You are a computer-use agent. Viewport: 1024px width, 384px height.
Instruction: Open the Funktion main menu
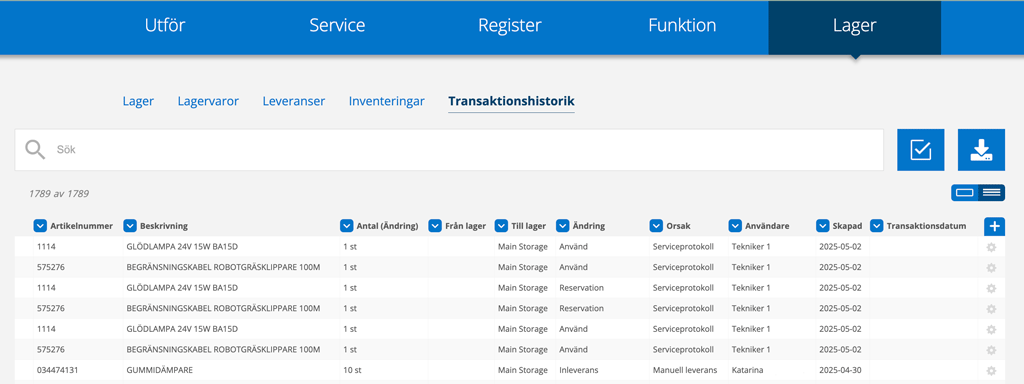coord(682,26)
